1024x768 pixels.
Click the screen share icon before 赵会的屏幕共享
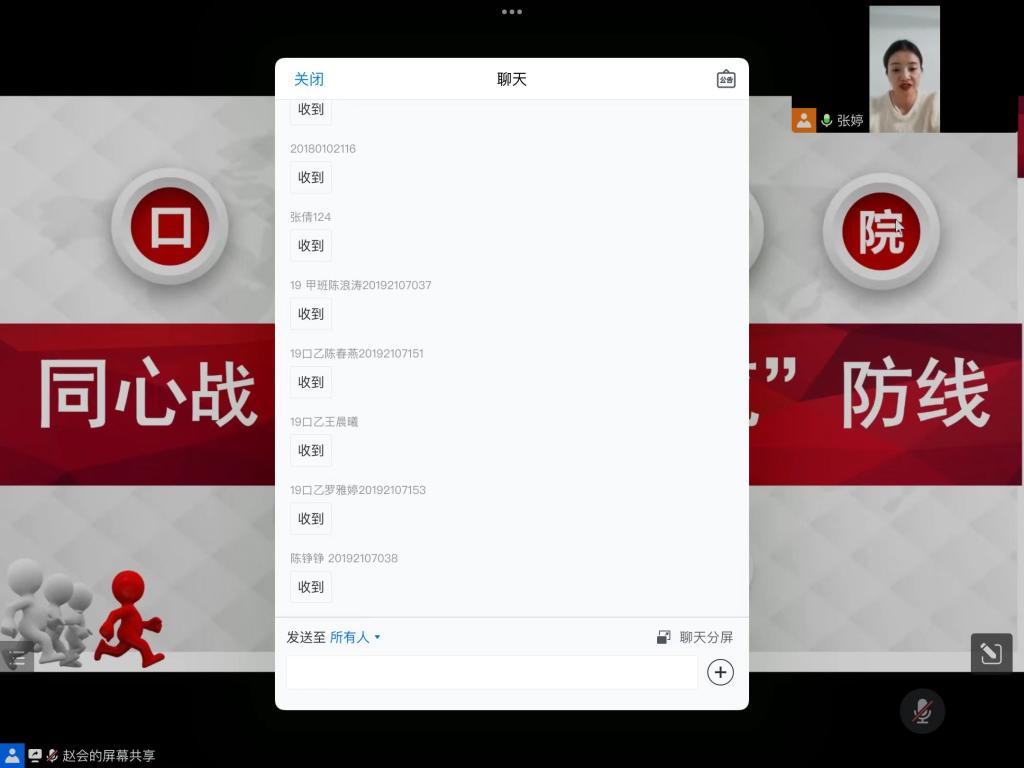click(35, 755)
